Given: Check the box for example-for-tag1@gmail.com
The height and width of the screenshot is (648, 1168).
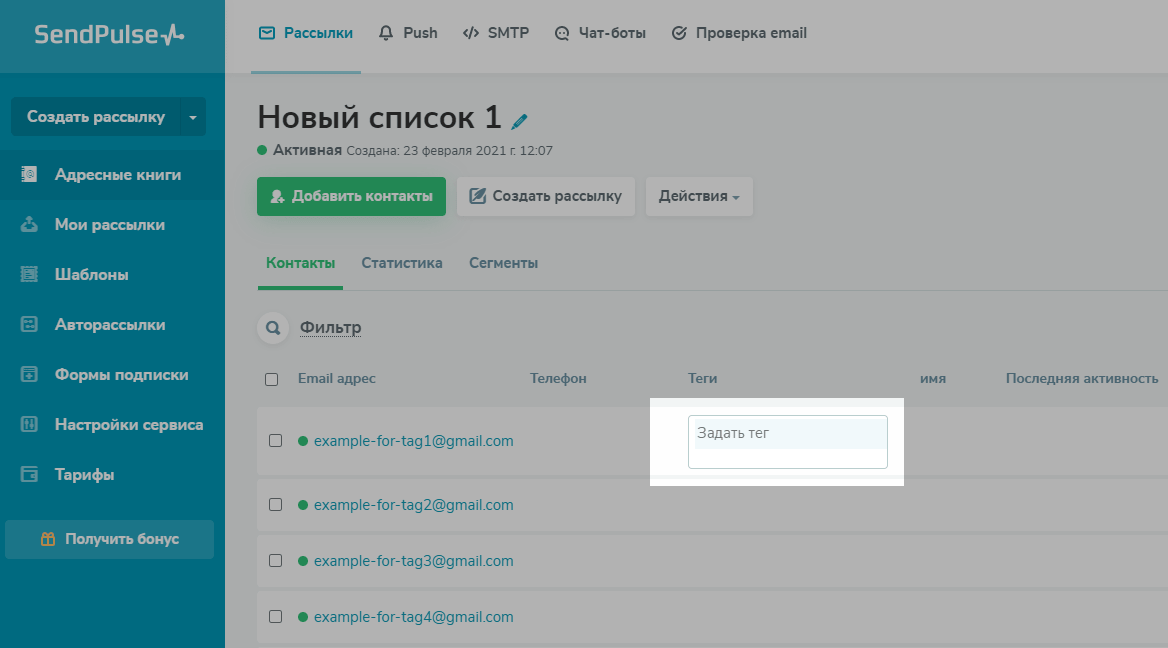Looking at the screenshot, I should click(x=276, y=440).
